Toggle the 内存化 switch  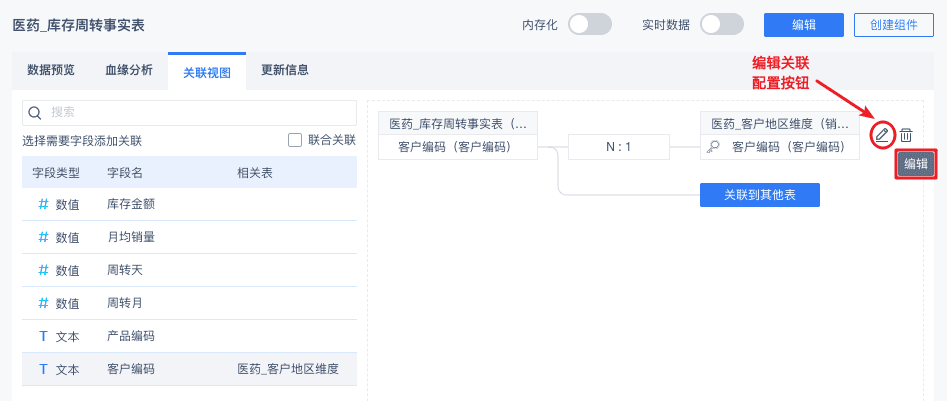pyautogui.click(x=589, y=25)
